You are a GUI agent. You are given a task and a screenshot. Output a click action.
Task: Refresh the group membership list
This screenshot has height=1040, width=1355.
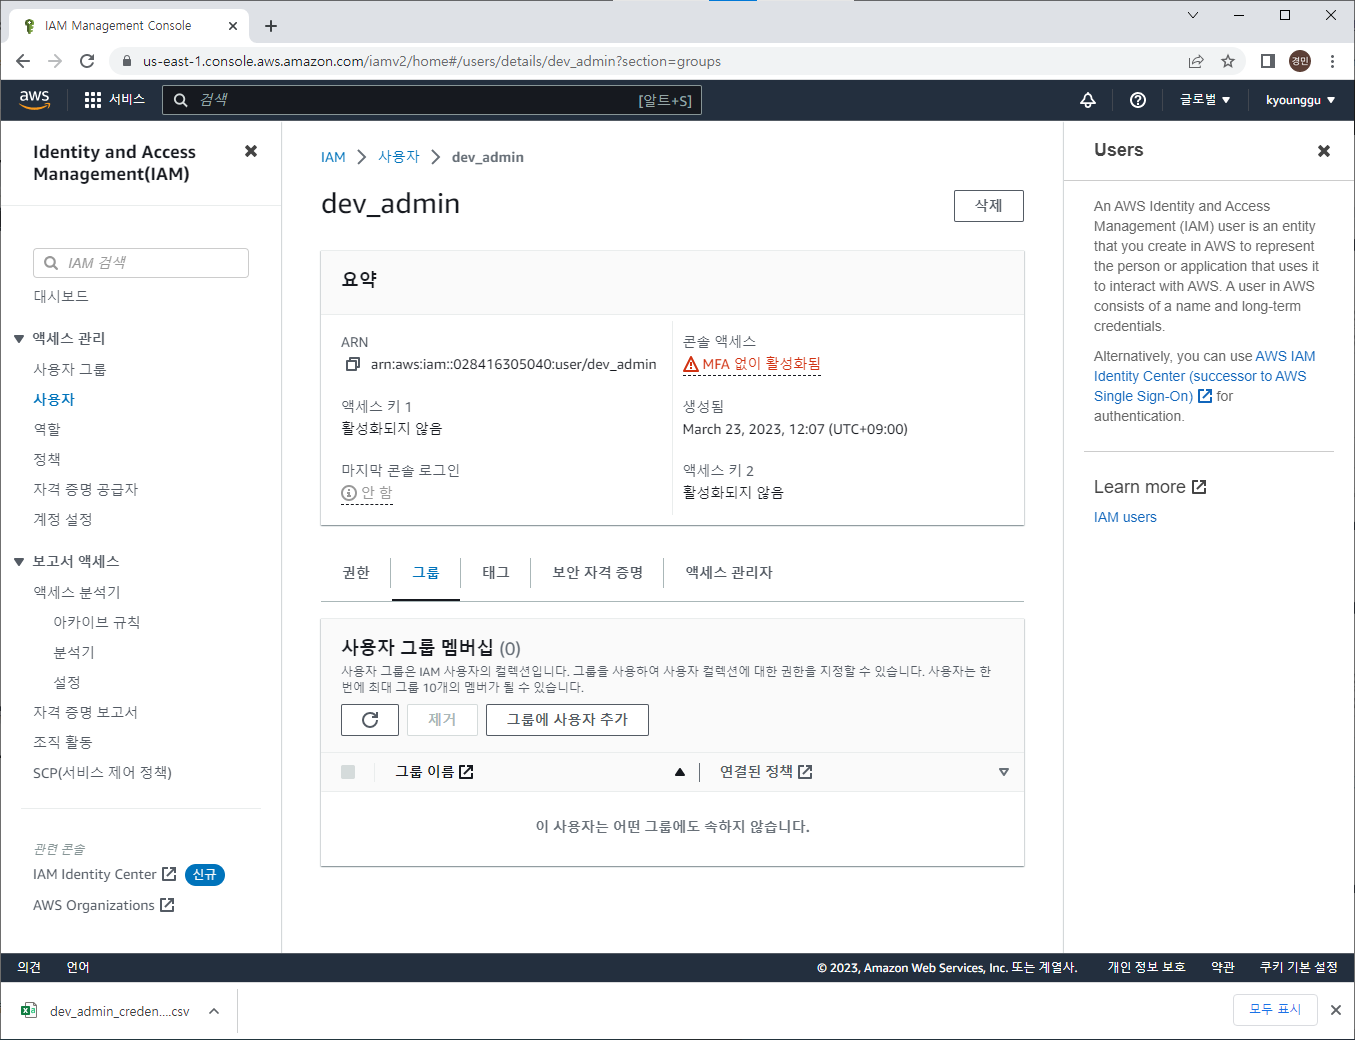[370, 720]
